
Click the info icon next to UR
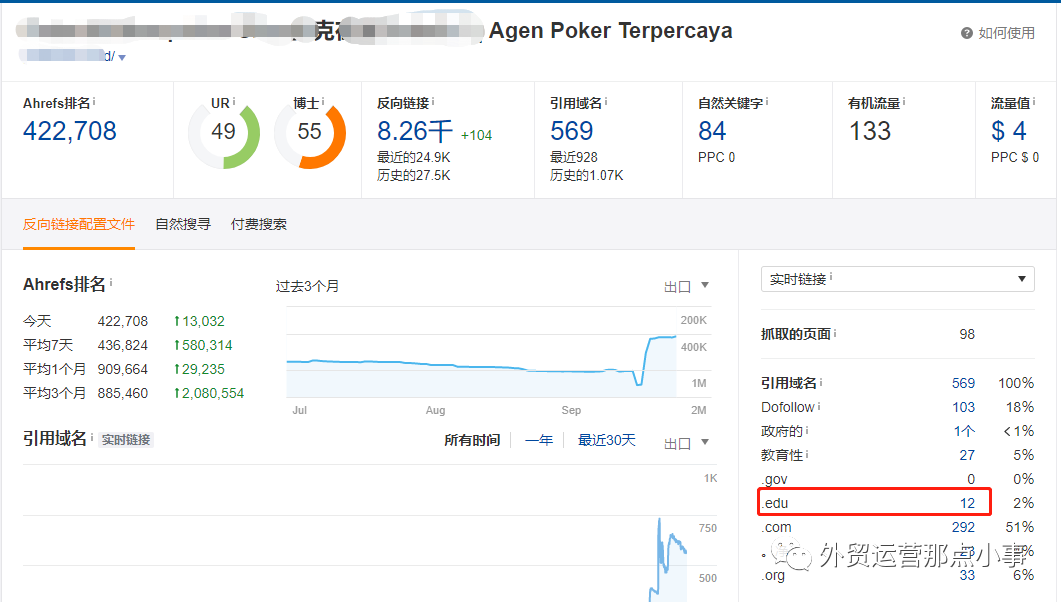click(233, 102)
